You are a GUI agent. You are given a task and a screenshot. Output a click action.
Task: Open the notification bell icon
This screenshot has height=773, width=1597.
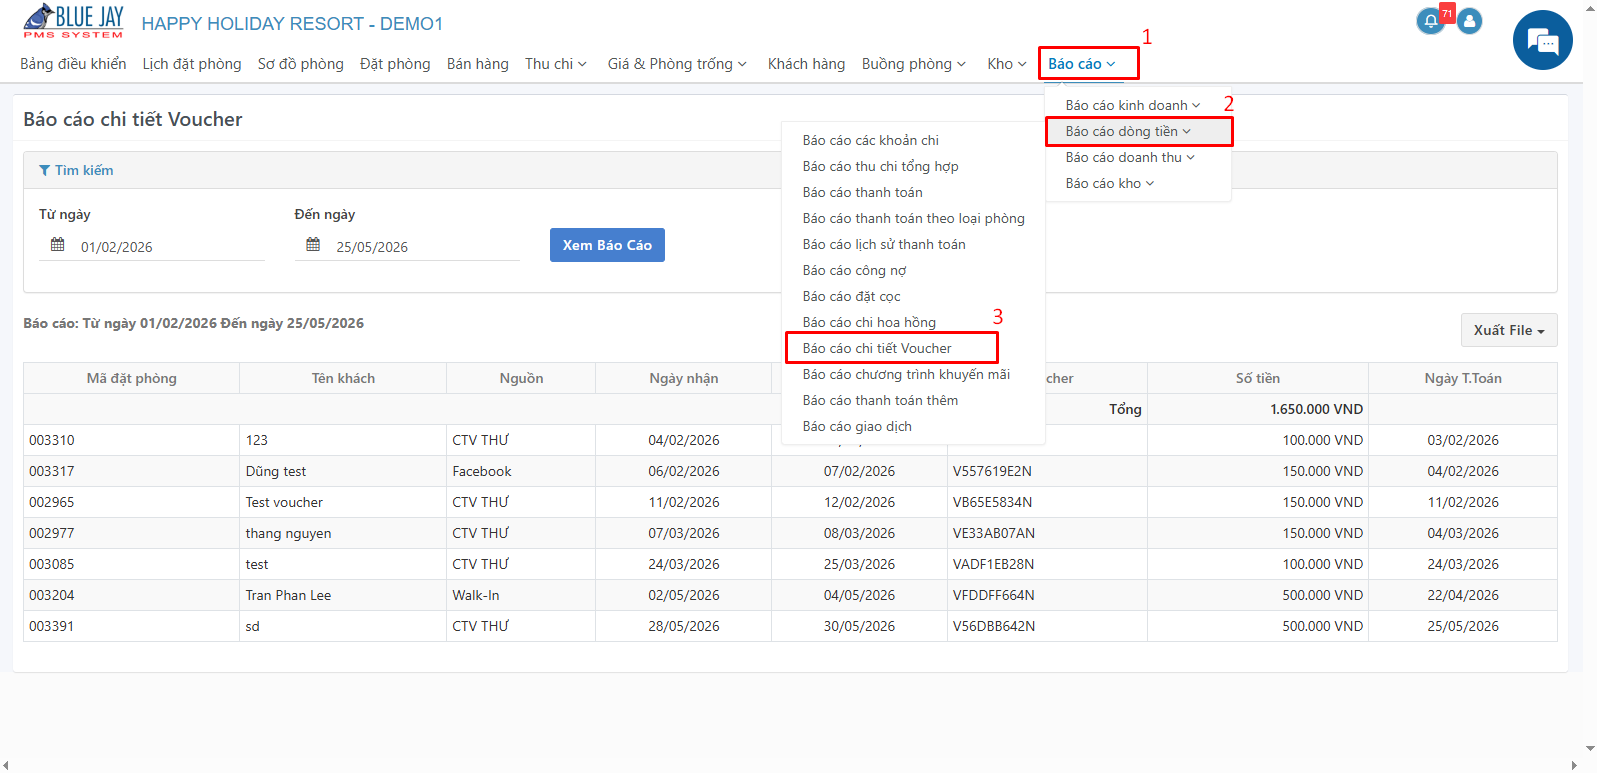tap(1431, 21)
